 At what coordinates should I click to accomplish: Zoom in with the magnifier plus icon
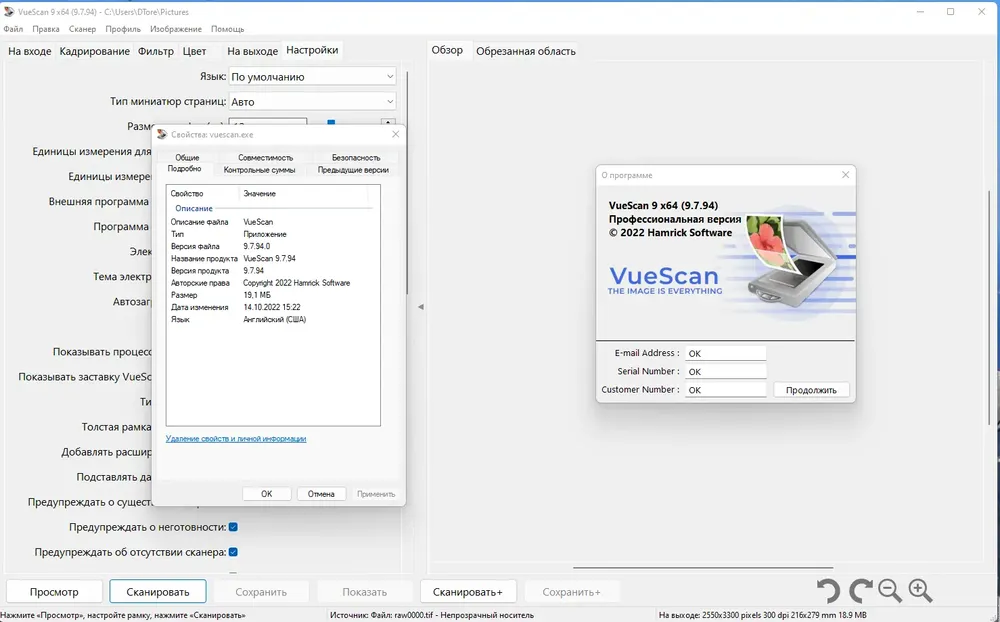(920, 591)
